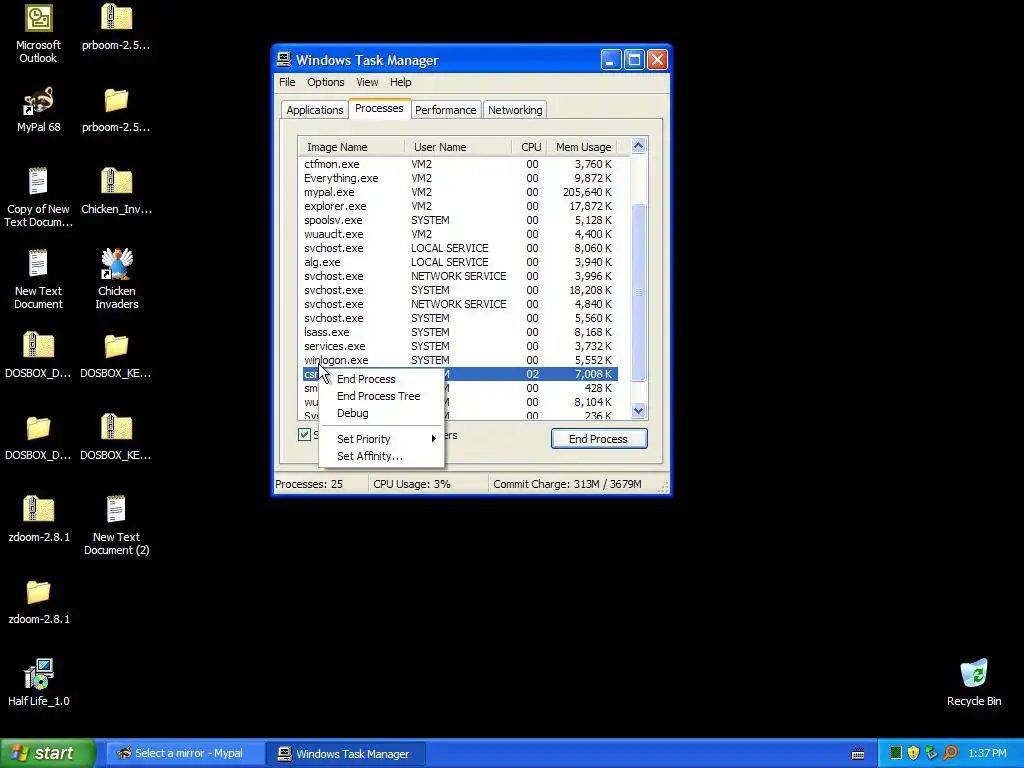Select the Chicken Invaders game shortcut

[x=116, y=264]
